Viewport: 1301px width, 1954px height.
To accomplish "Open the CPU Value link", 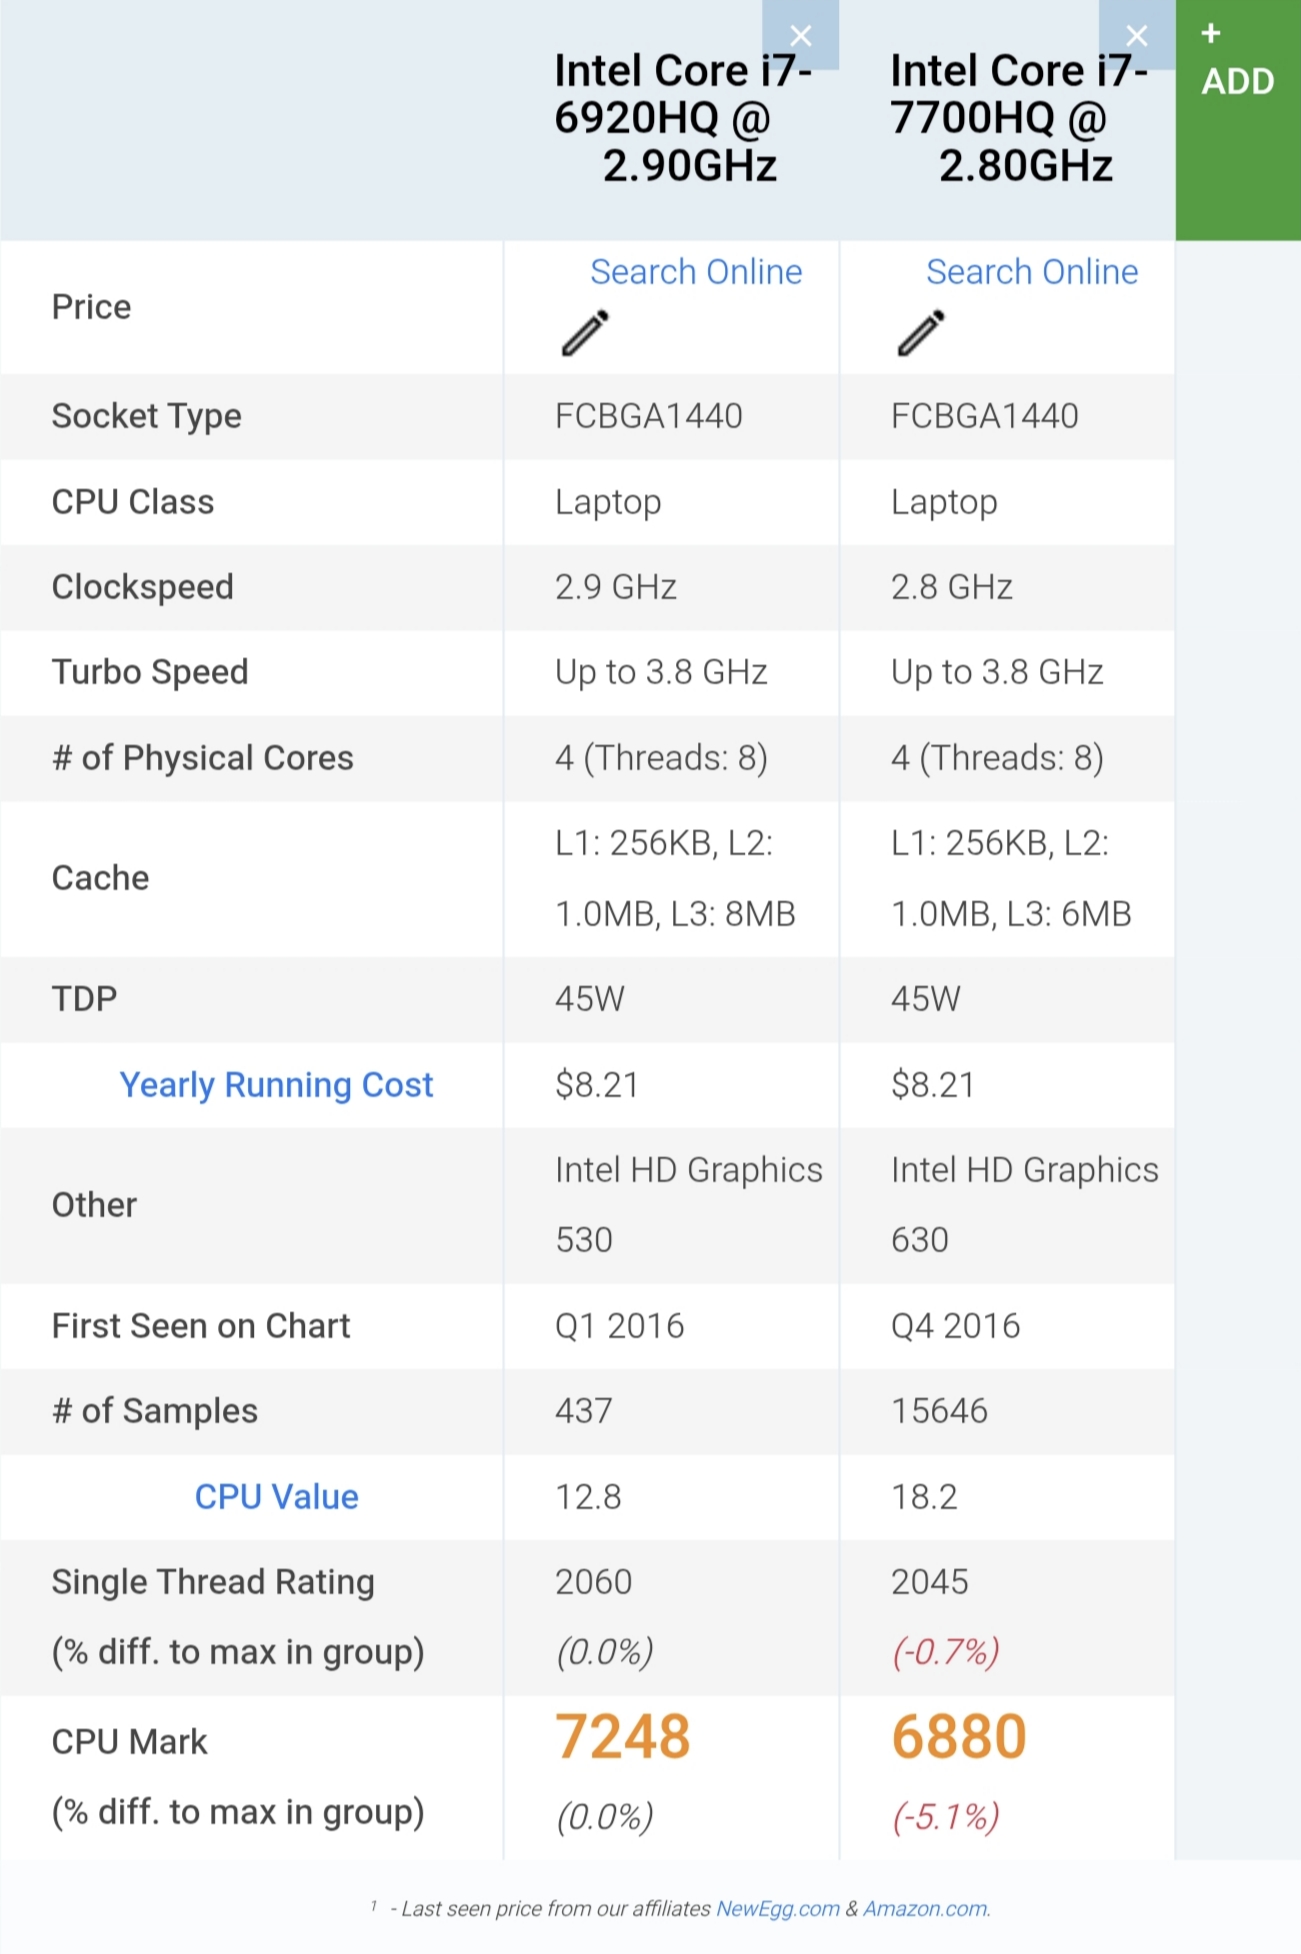I will click(276, 1497).
